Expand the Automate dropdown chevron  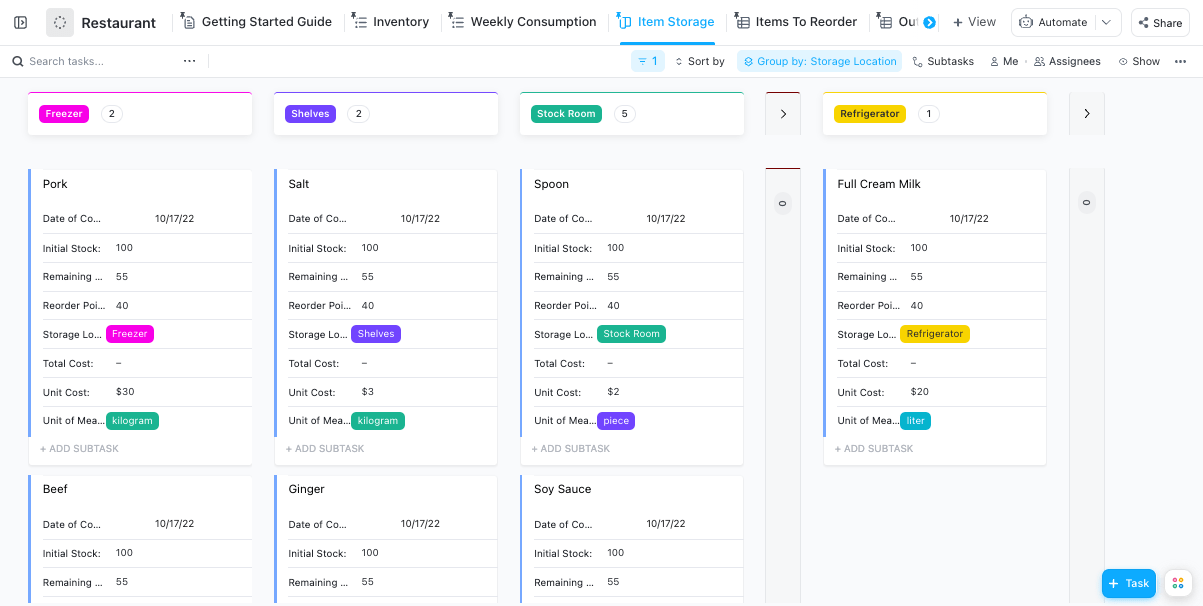[1106, 22]
